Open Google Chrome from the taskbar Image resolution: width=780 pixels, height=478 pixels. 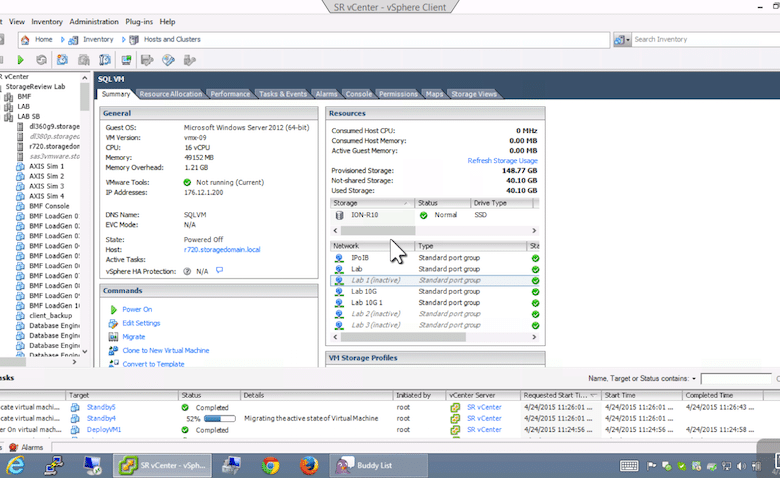click(x=271, y=466)
